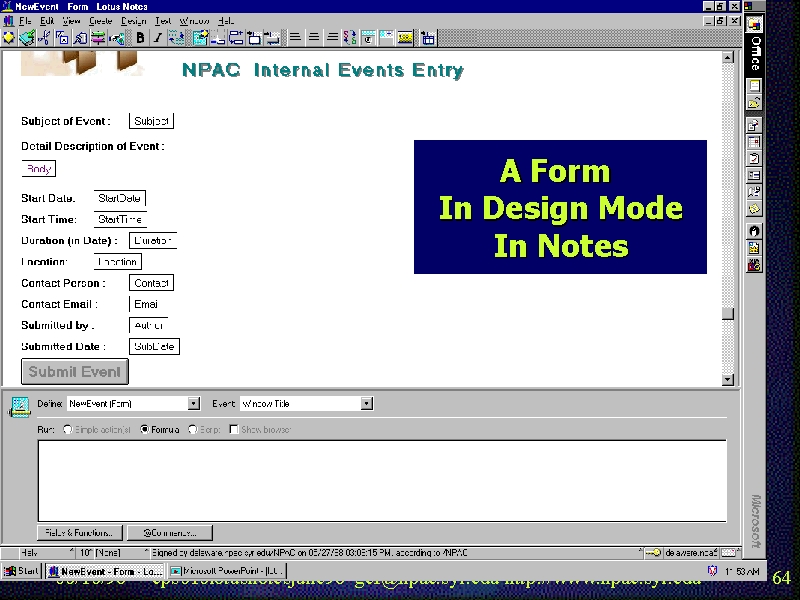Image resolution: width=800 pixels, height=600 pixels.
Task: Open the Window menu
Action: 194,21
